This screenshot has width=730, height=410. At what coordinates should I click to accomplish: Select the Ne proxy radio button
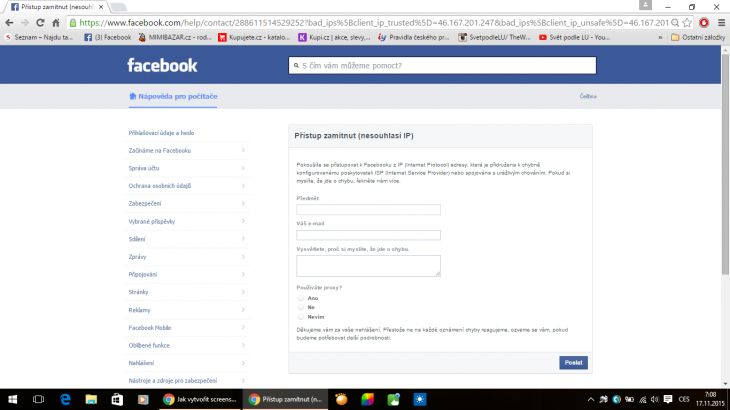pos(301,307)
